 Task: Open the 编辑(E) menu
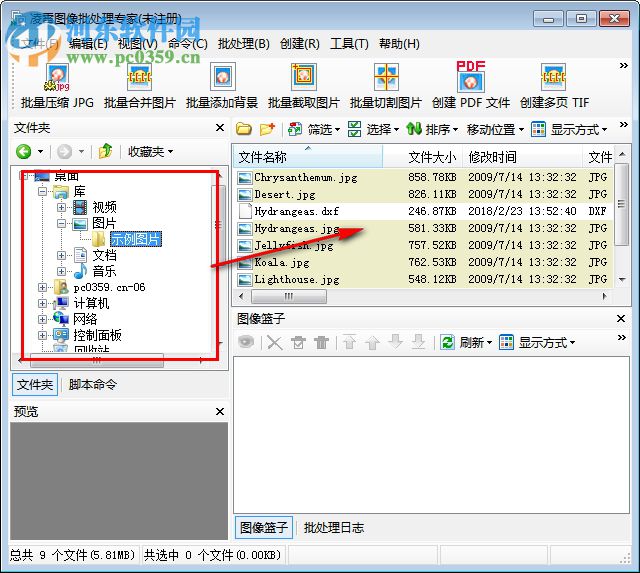click(x=88, y=44)
